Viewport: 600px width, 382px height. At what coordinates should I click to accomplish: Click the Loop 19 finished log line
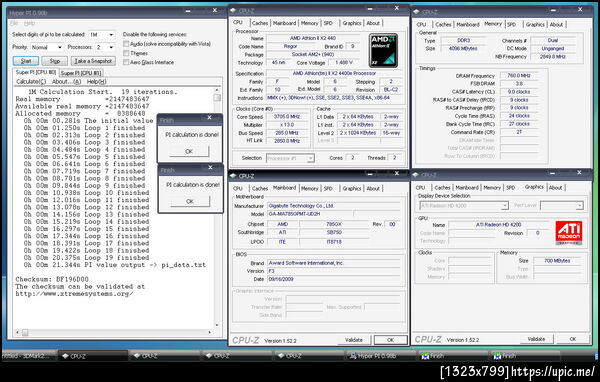[x=86, y=258]
